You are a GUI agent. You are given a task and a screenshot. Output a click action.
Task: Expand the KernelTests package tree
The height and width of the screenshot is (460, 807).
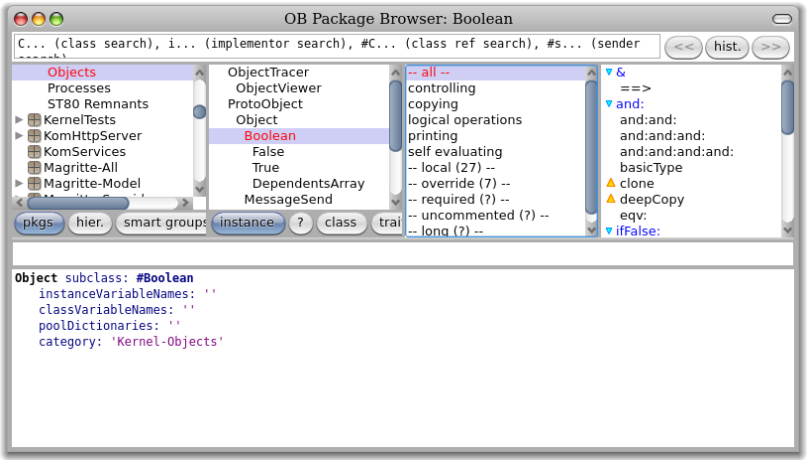19,120
